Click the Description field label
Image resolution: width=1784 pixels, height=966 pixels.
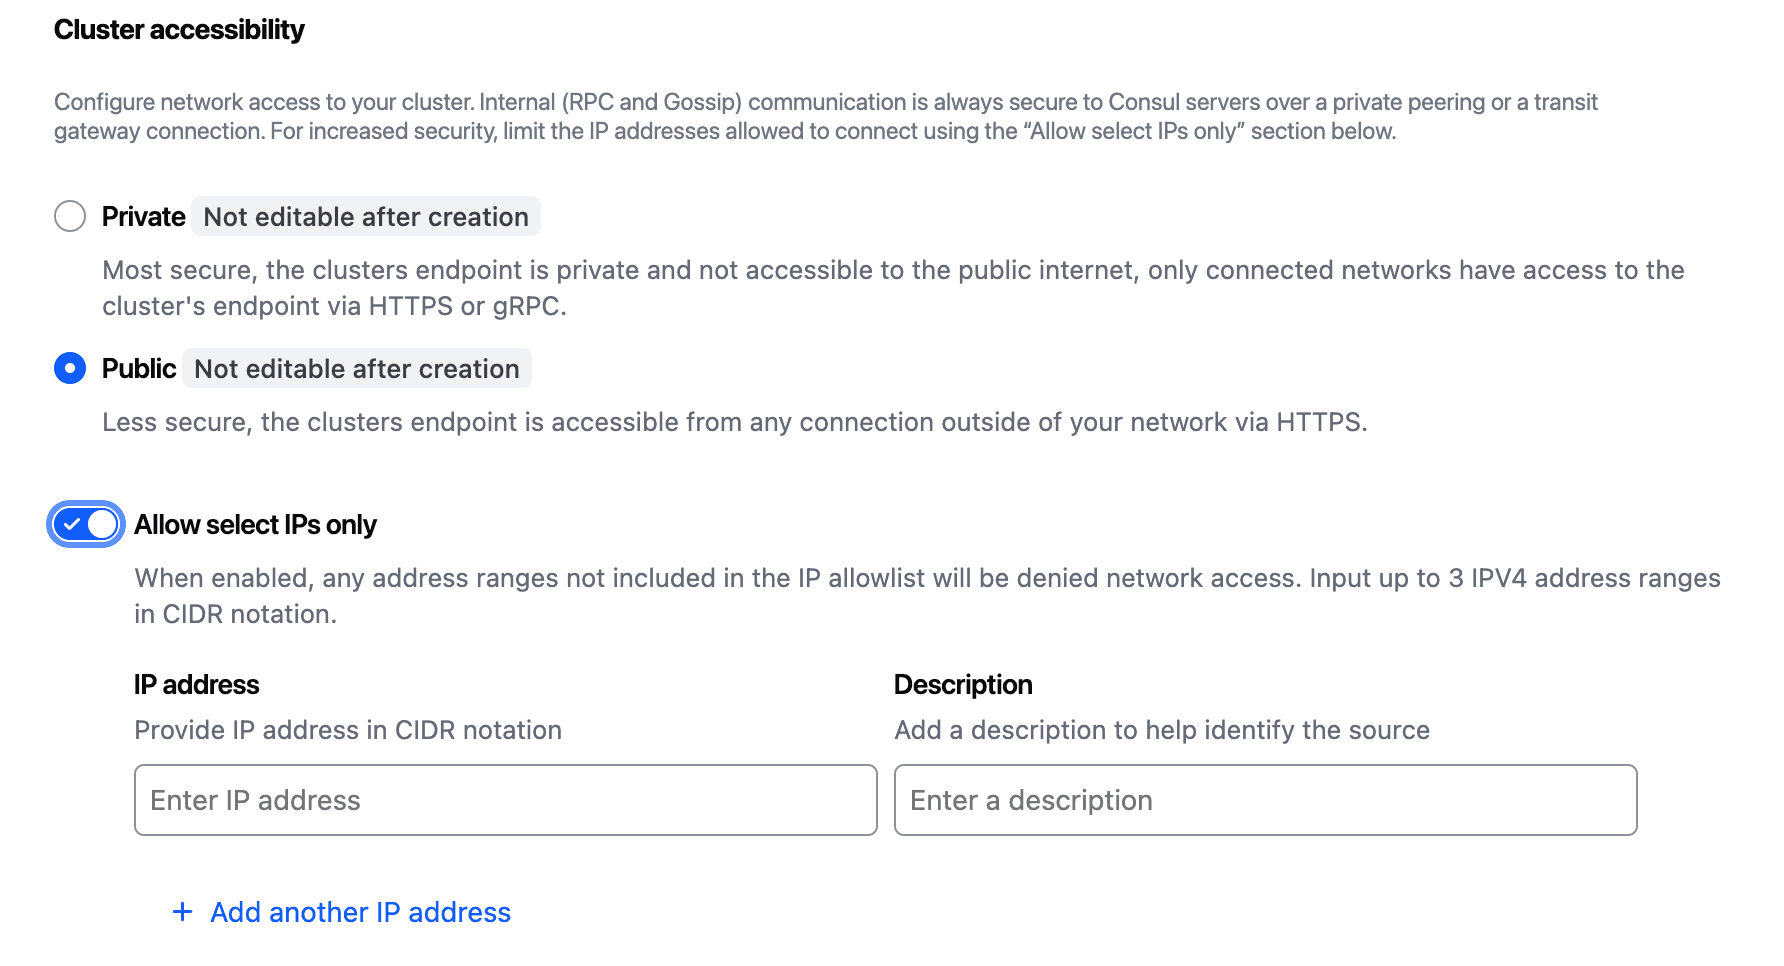coord(963,685)
